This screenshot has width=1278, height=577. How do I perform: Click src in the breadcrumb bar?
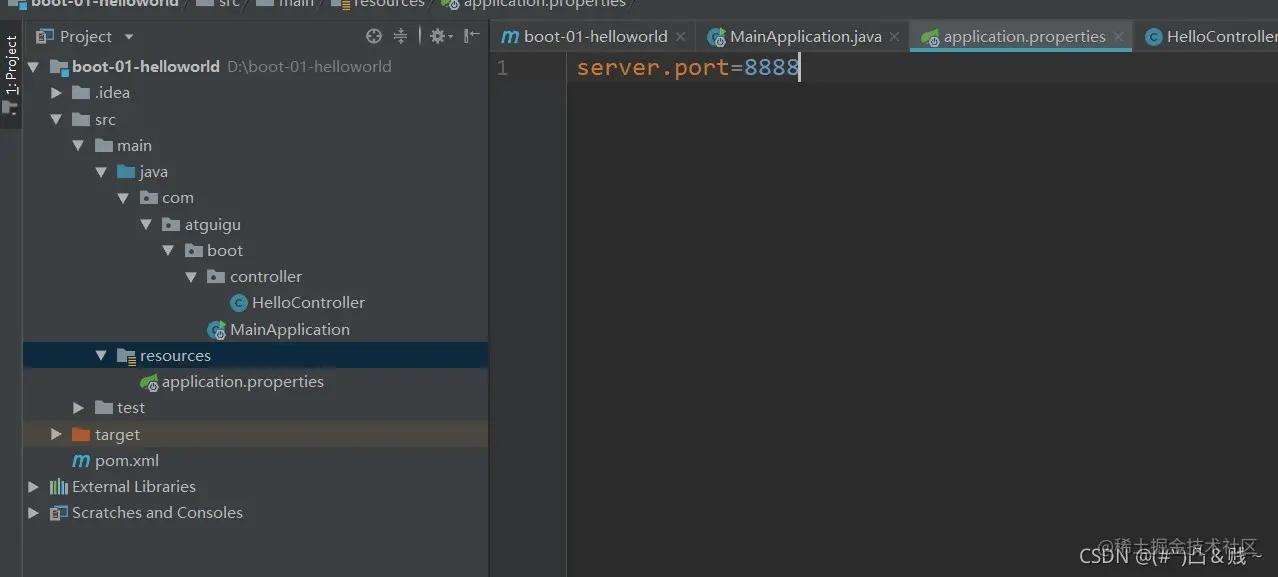(229, 4)
